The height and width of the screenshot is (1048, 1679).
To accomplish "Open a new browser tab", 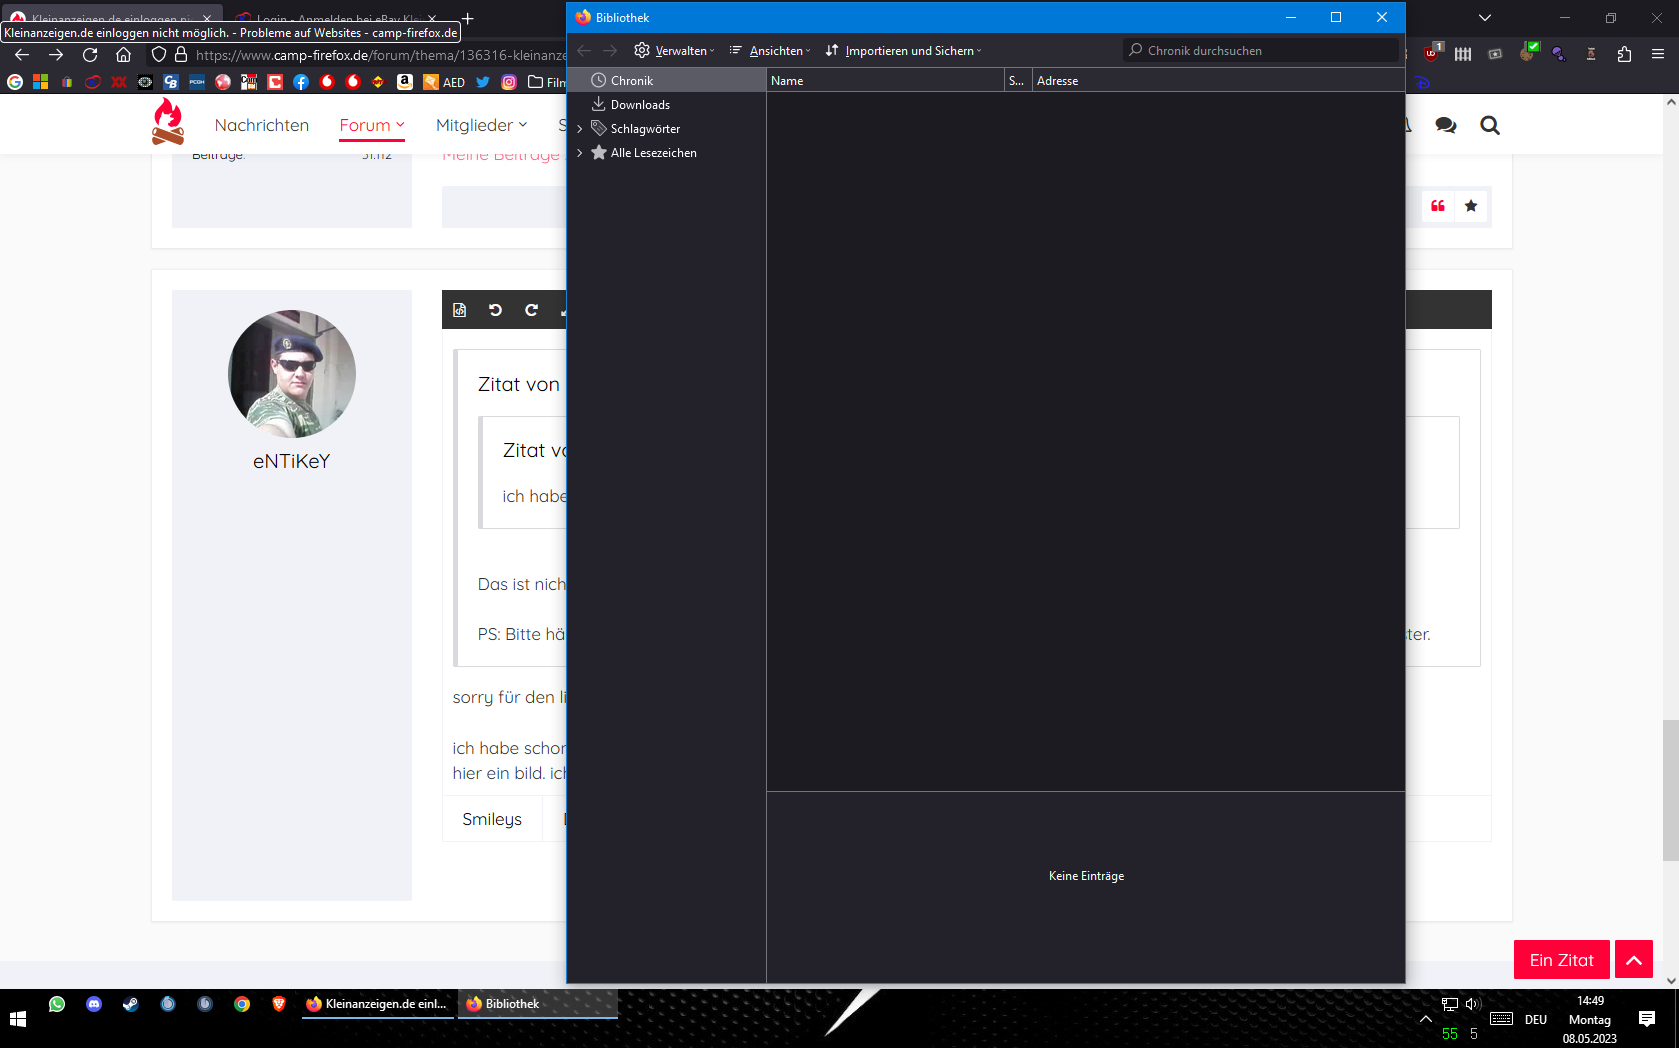I will [x=467, y=18].
